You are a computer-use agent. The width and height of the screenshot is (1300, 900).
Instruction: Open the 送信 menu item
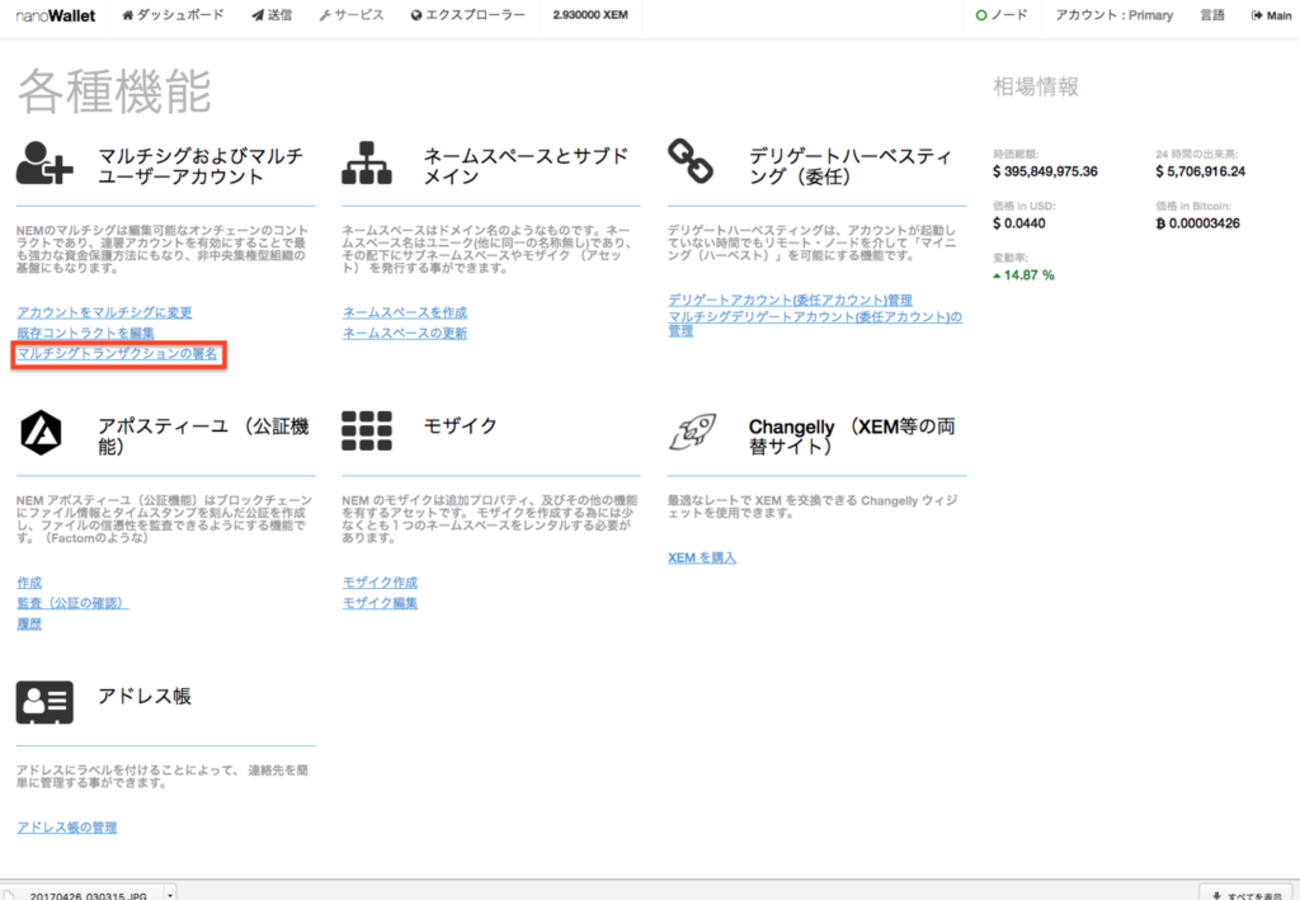(272, 16)
